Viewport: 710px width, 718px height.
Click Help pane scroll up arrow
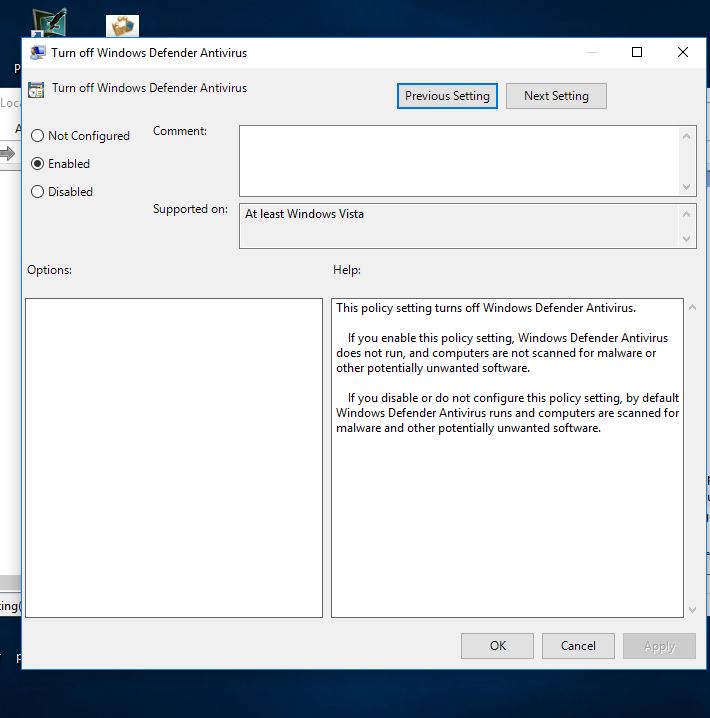tap(693, 308)
